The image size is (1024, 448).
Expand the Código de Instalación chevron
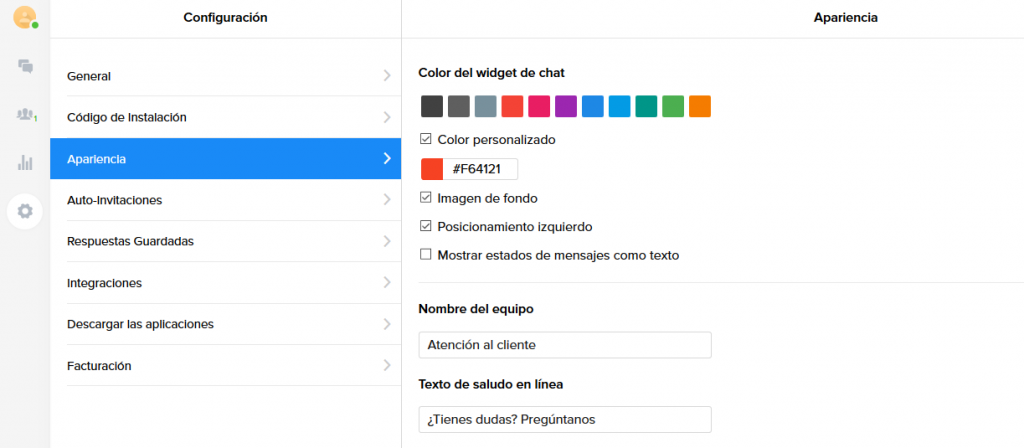point(387,117)
